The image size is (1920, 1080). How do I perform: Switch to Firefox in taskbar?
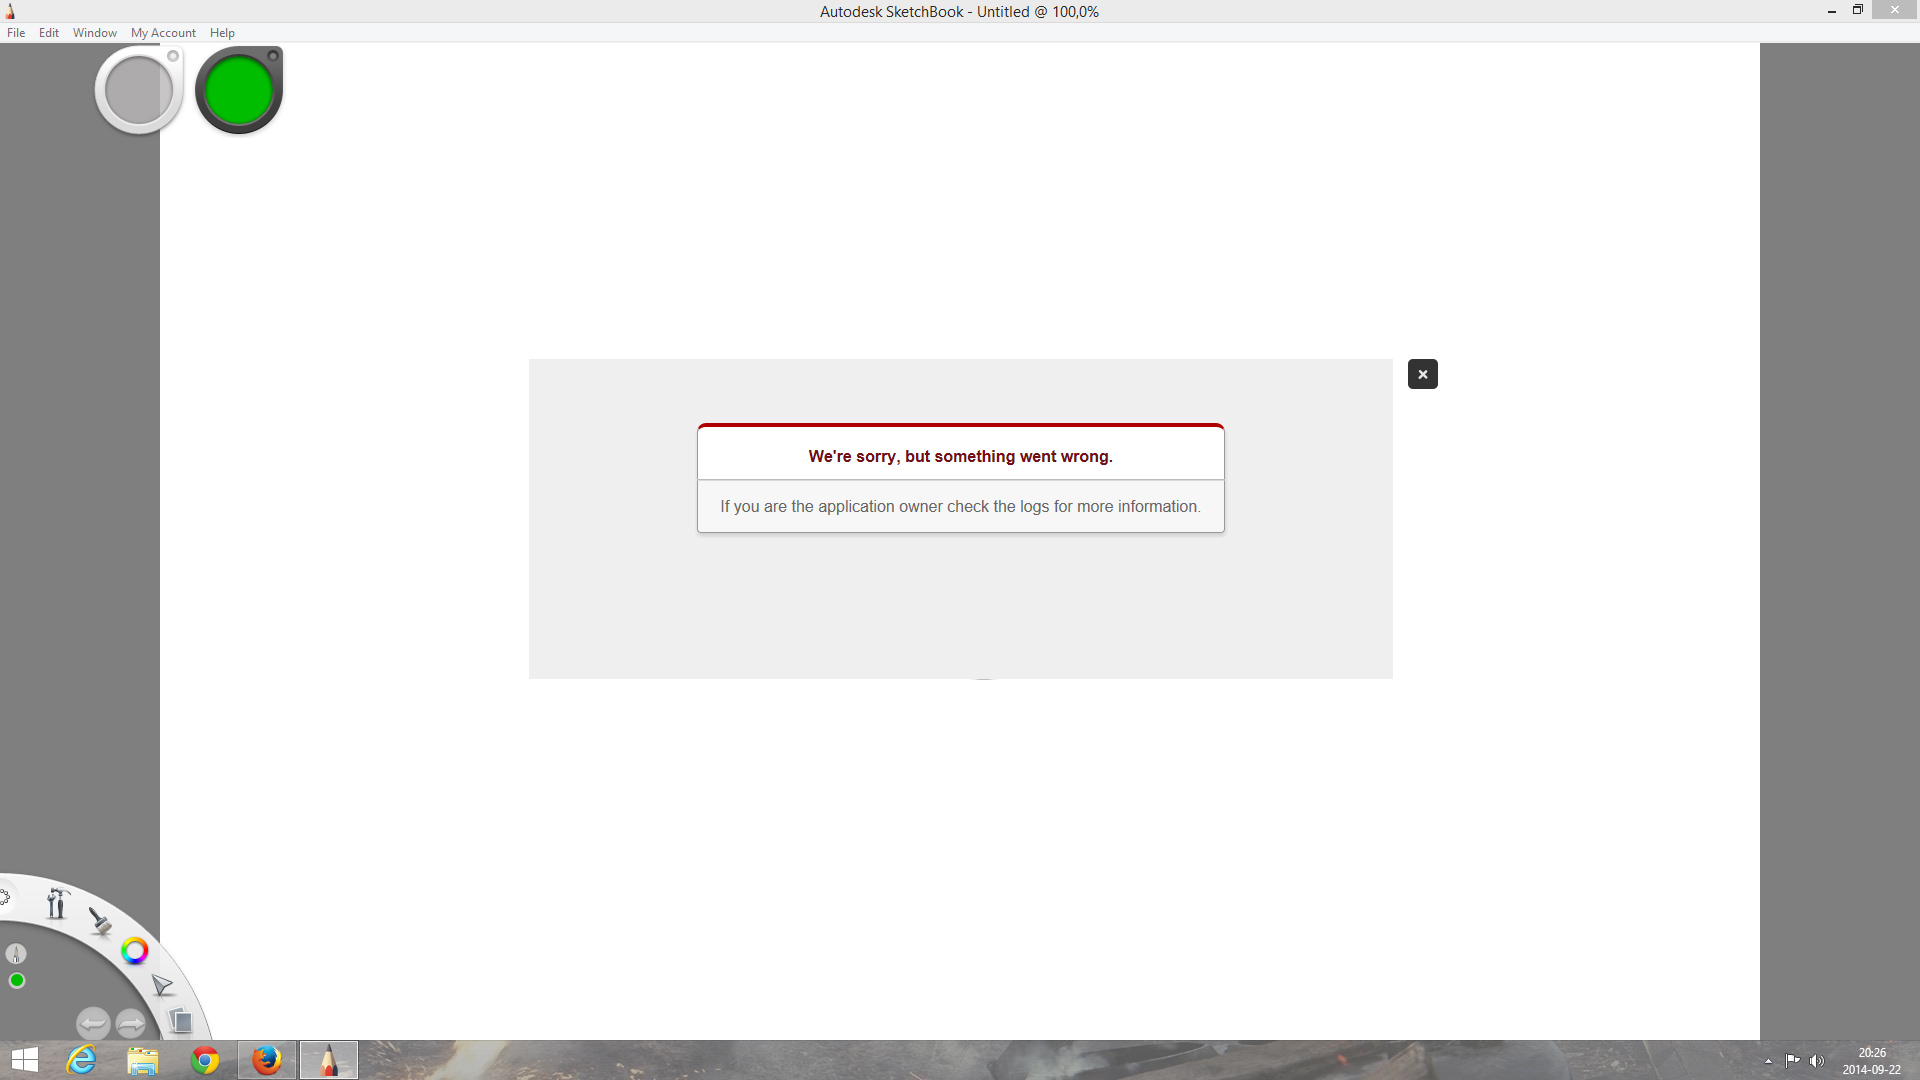pyautogui.click(x=267, y=1060)
